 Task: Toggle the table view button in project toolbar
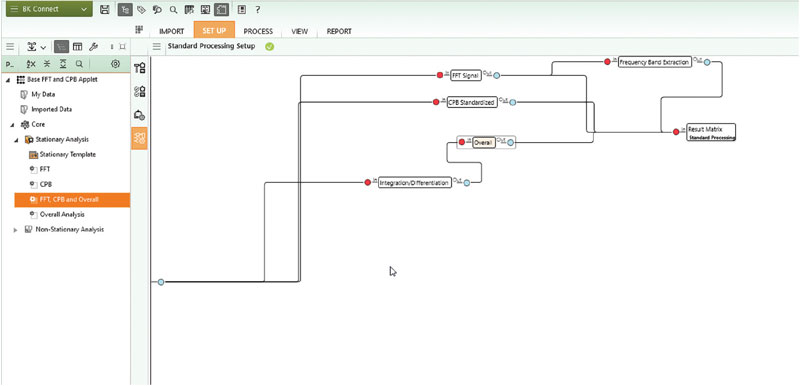pos(78,46)
